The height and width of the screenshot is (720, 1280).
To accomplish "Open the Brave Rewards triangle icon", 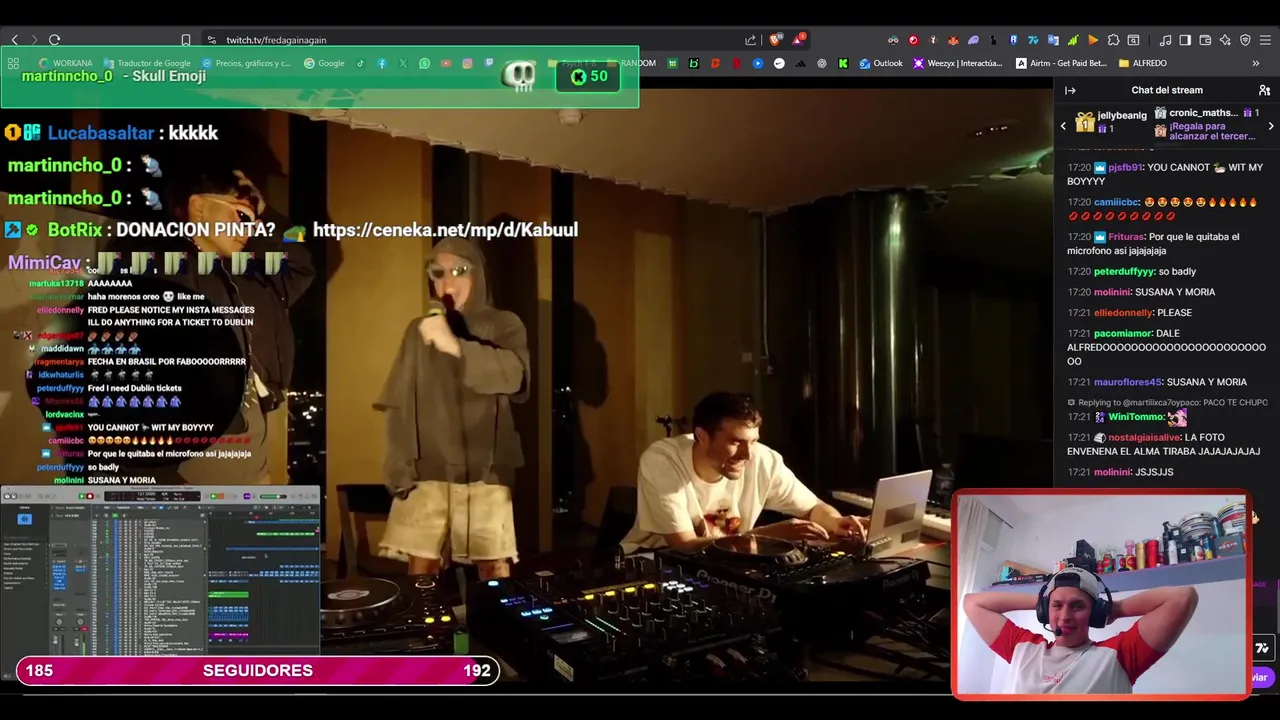I will [798, 40].
